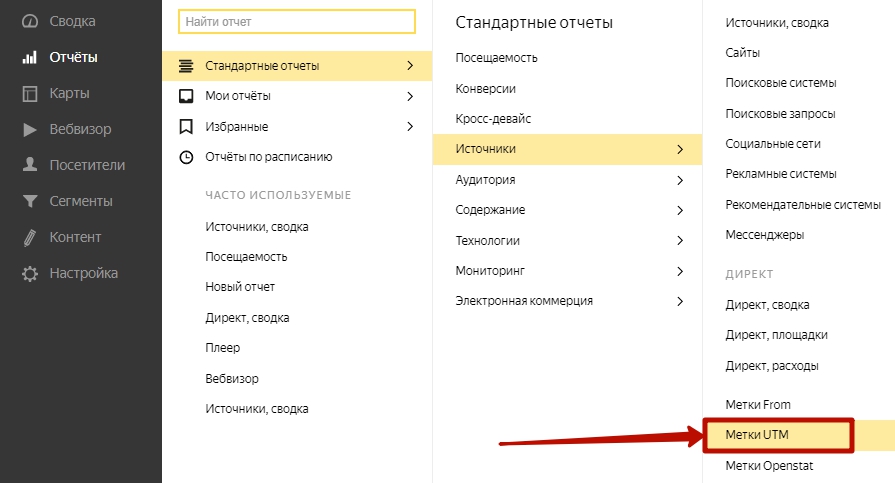The height and width of the screenshot is (483, 895).
Task: Click the Отчёты bar chart icon
Action: click(30, 57)
